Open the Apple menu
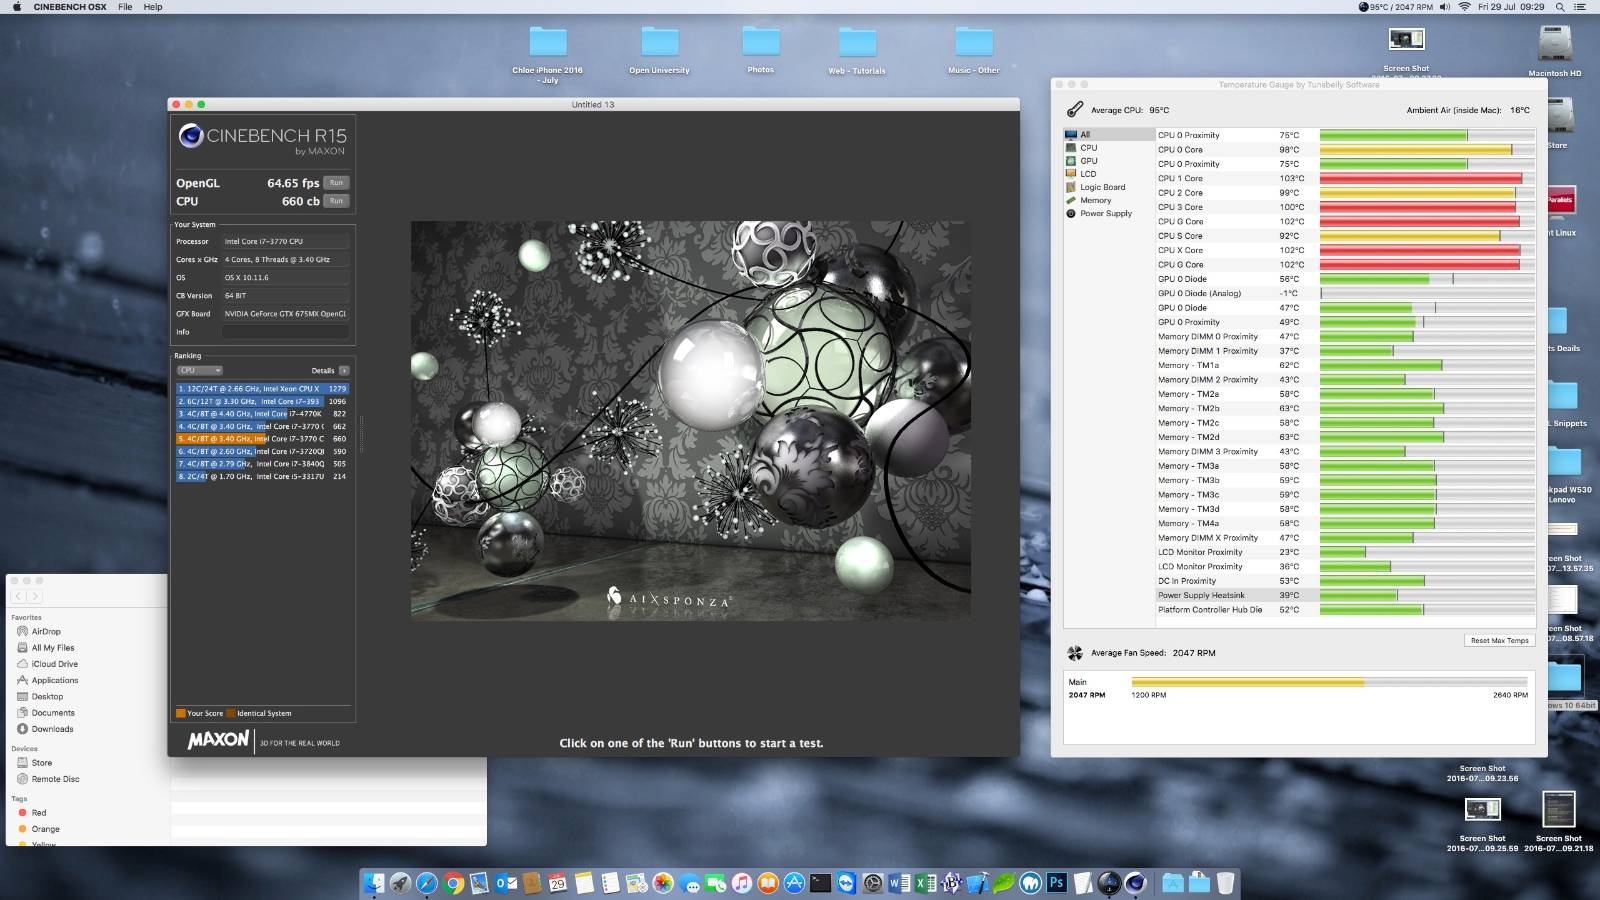This screenshot has height=900, width=1600. [17, 7]
